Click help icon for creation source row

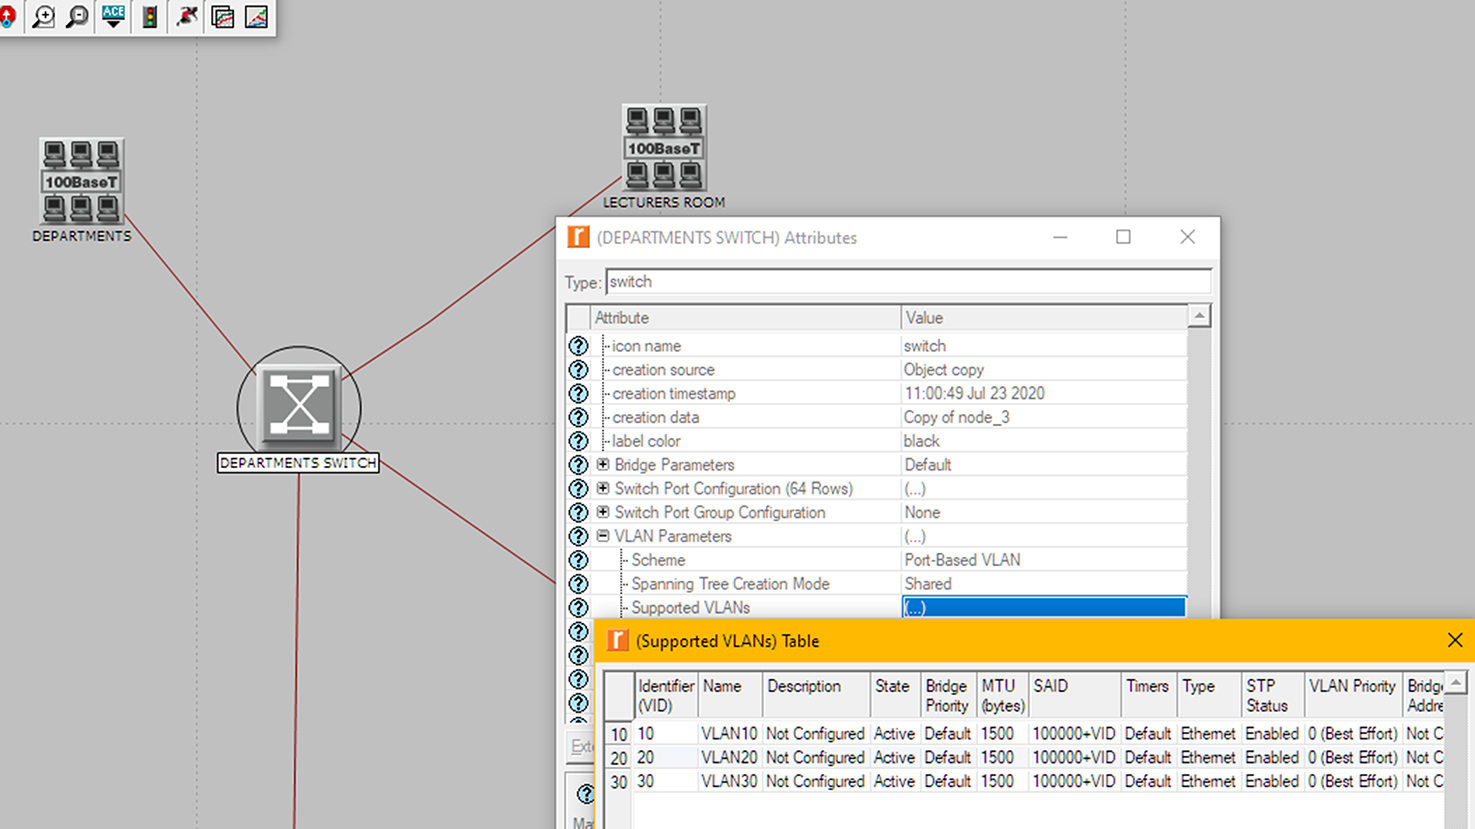(x=578, y=370)
